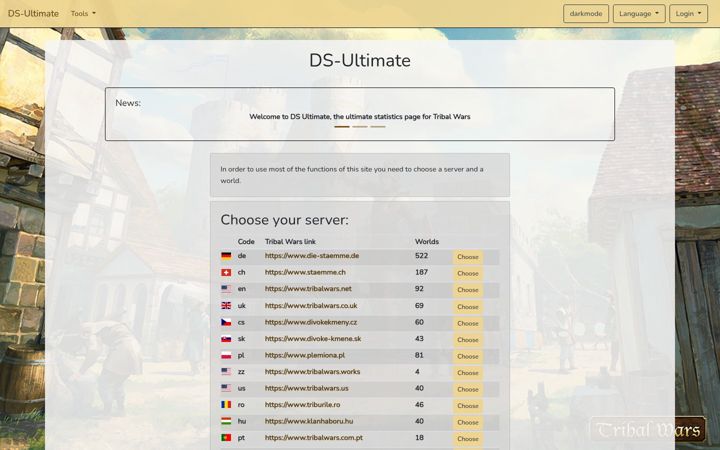Click the flag icon in the en row
This screenshot has width=720, height=450.
tap(226, 289)
